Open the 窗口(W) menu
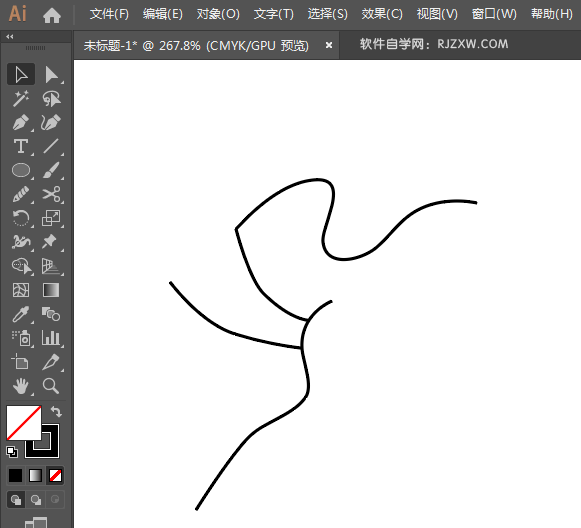 coord(494,14)
